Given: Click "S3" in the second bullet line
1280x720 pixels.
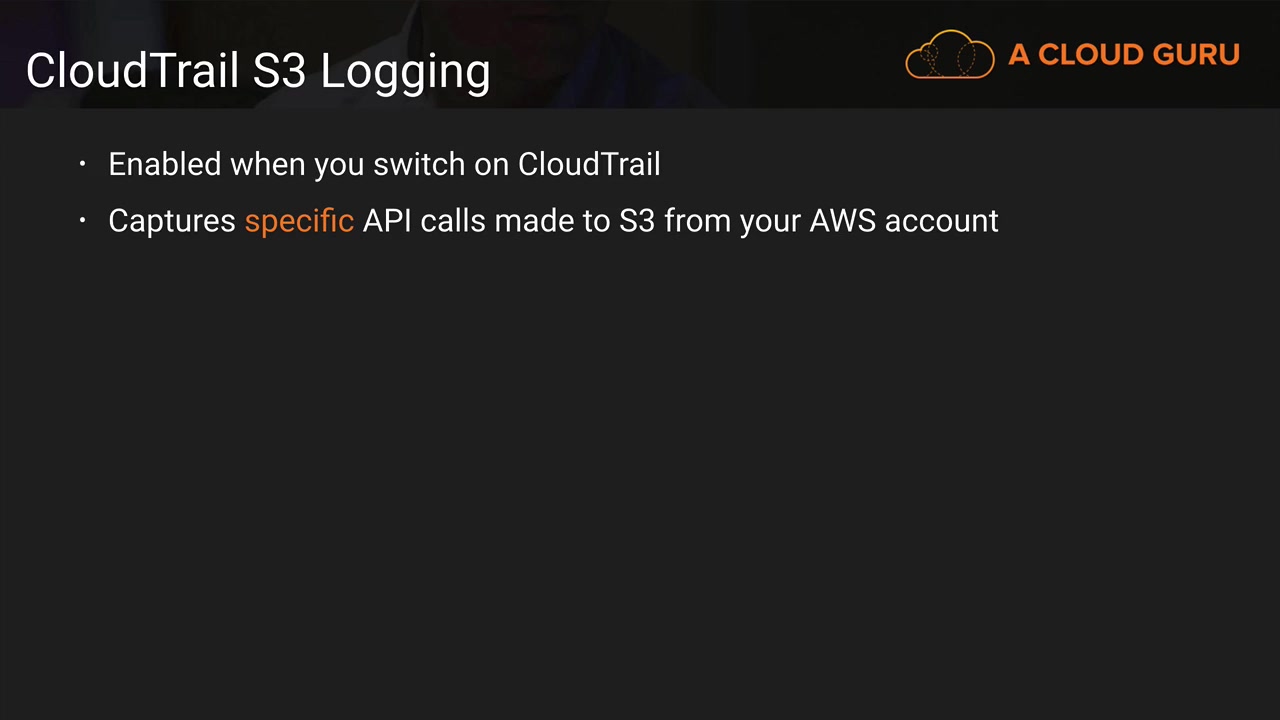Looking at the screenshot, I should 637,220.
